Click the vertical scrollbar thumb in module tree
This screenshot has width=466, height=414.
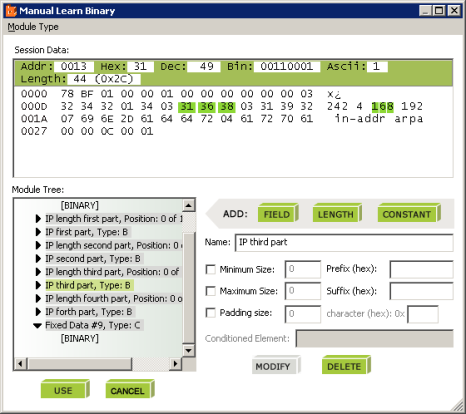coord(189,288)
